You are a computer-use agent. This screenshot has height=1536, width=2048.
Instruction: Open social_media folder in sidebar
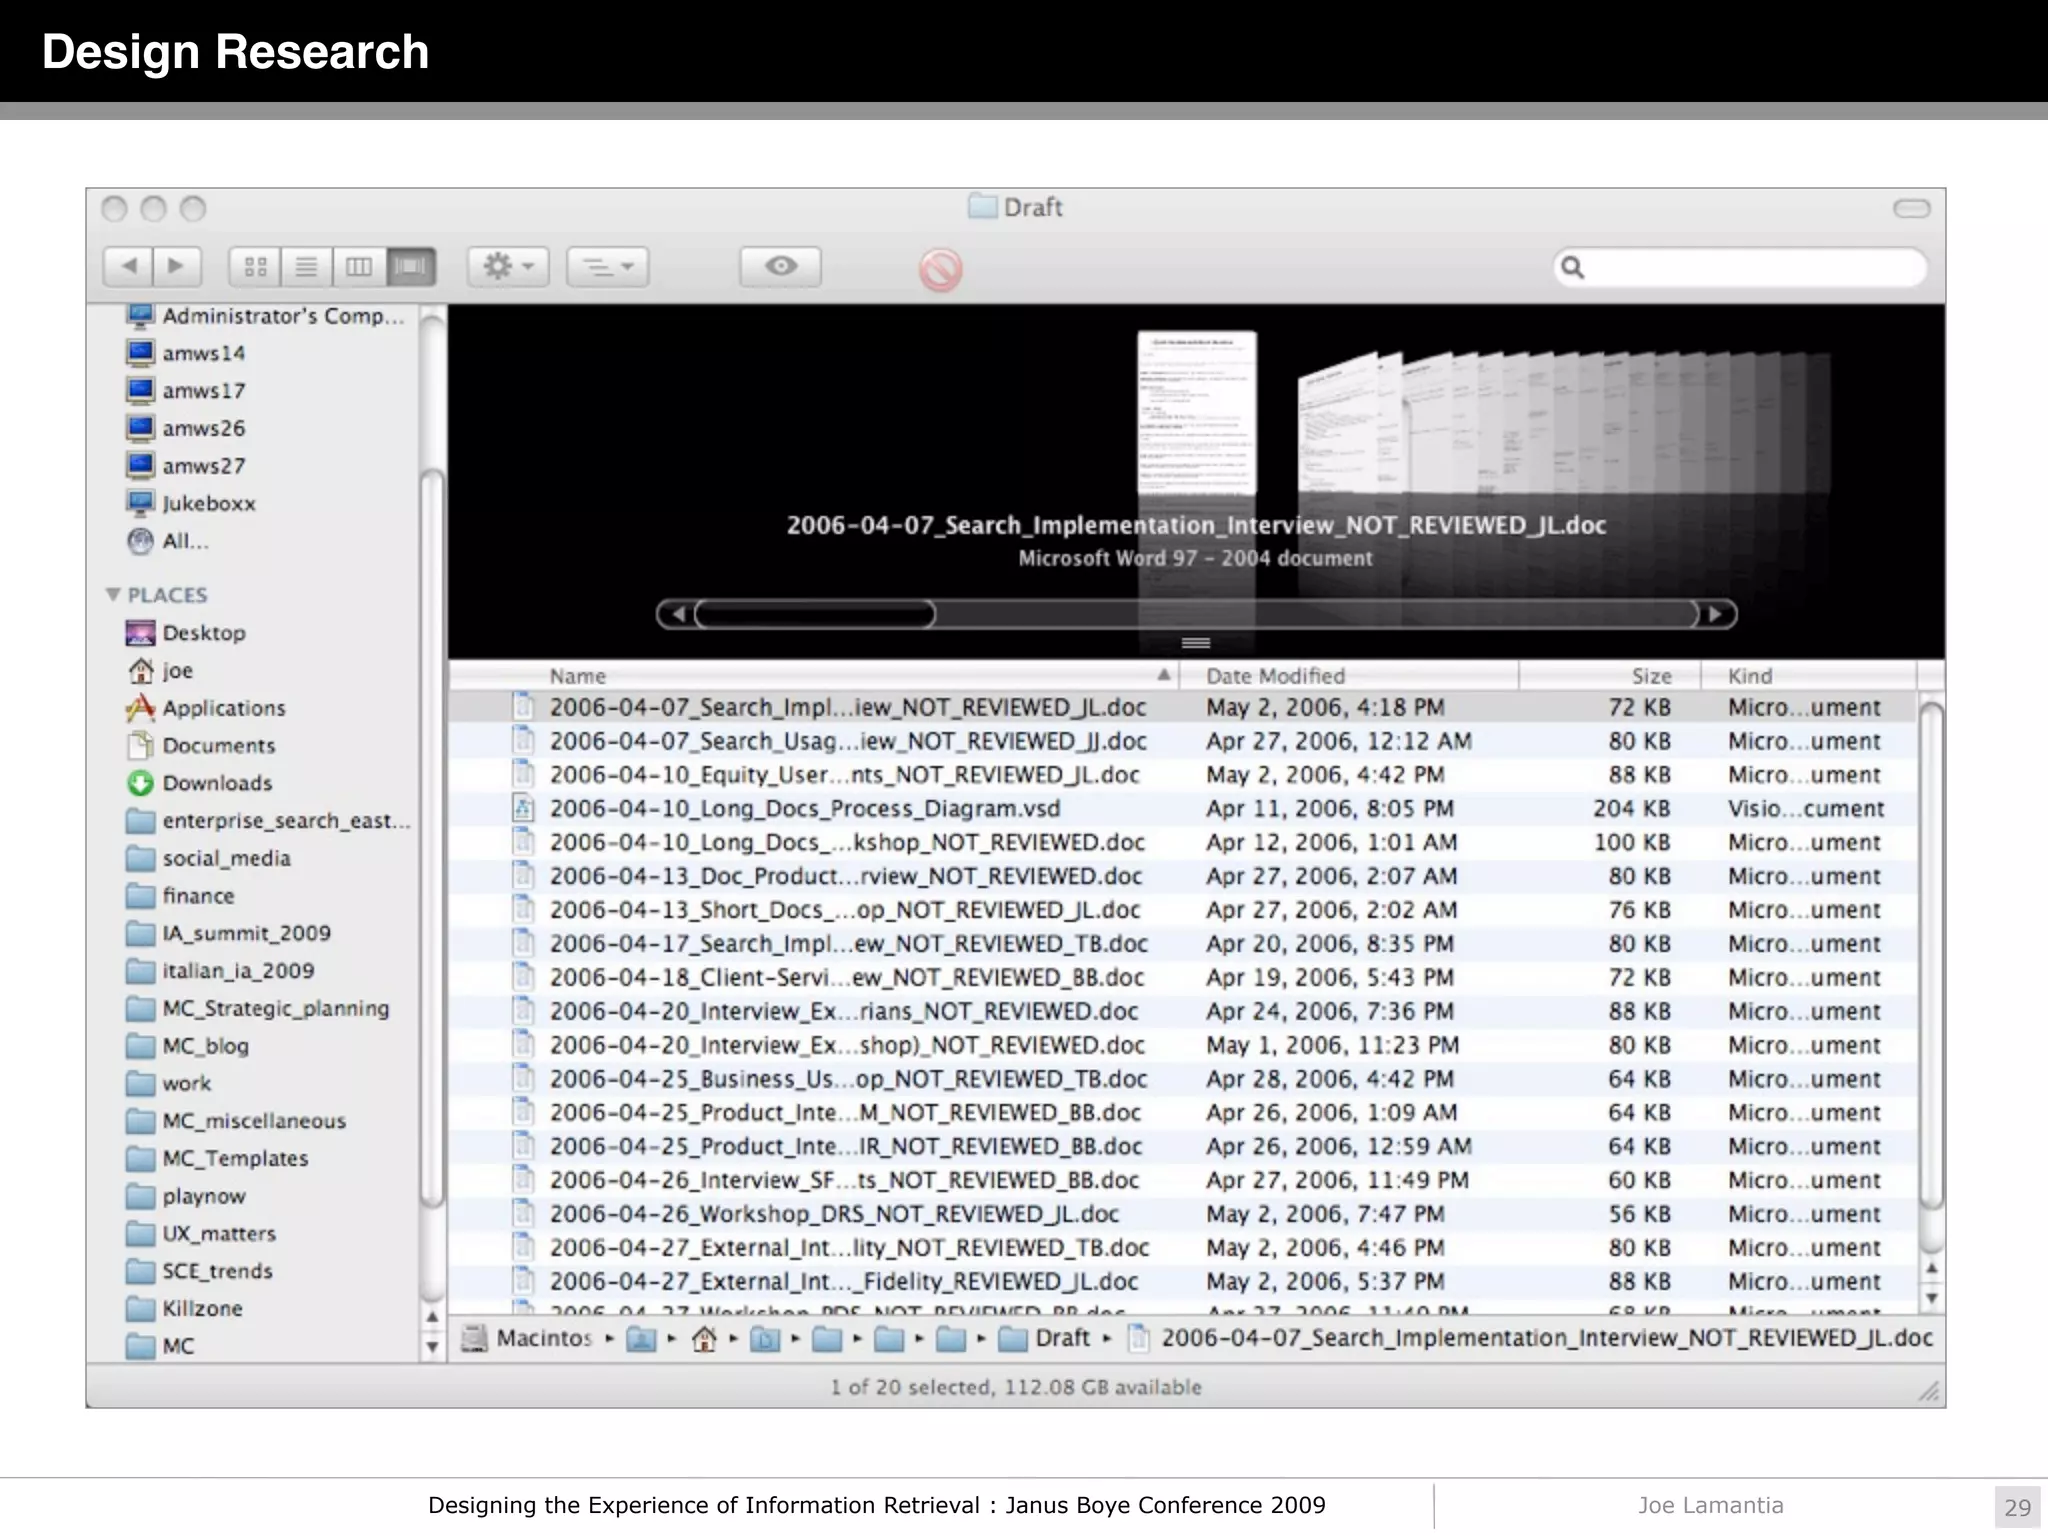209,858
